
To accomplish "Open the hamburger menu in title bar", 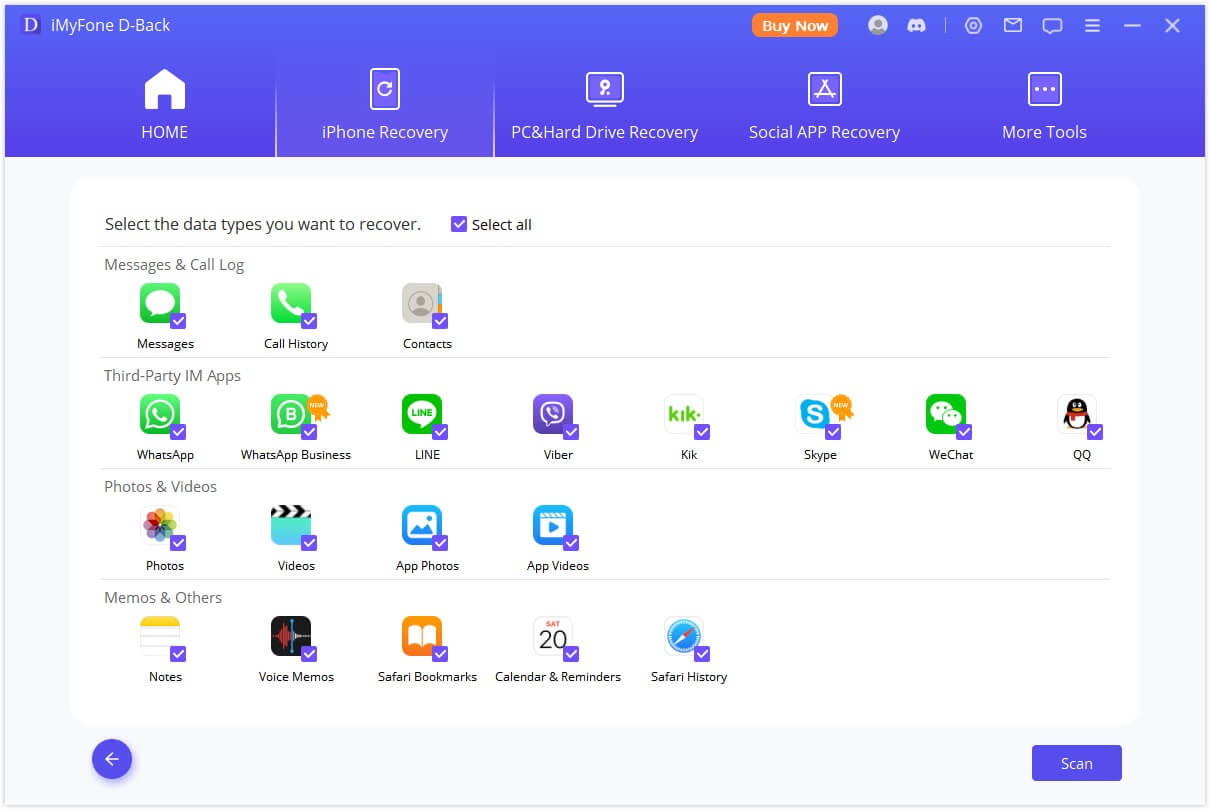I will click(1092, 26).
